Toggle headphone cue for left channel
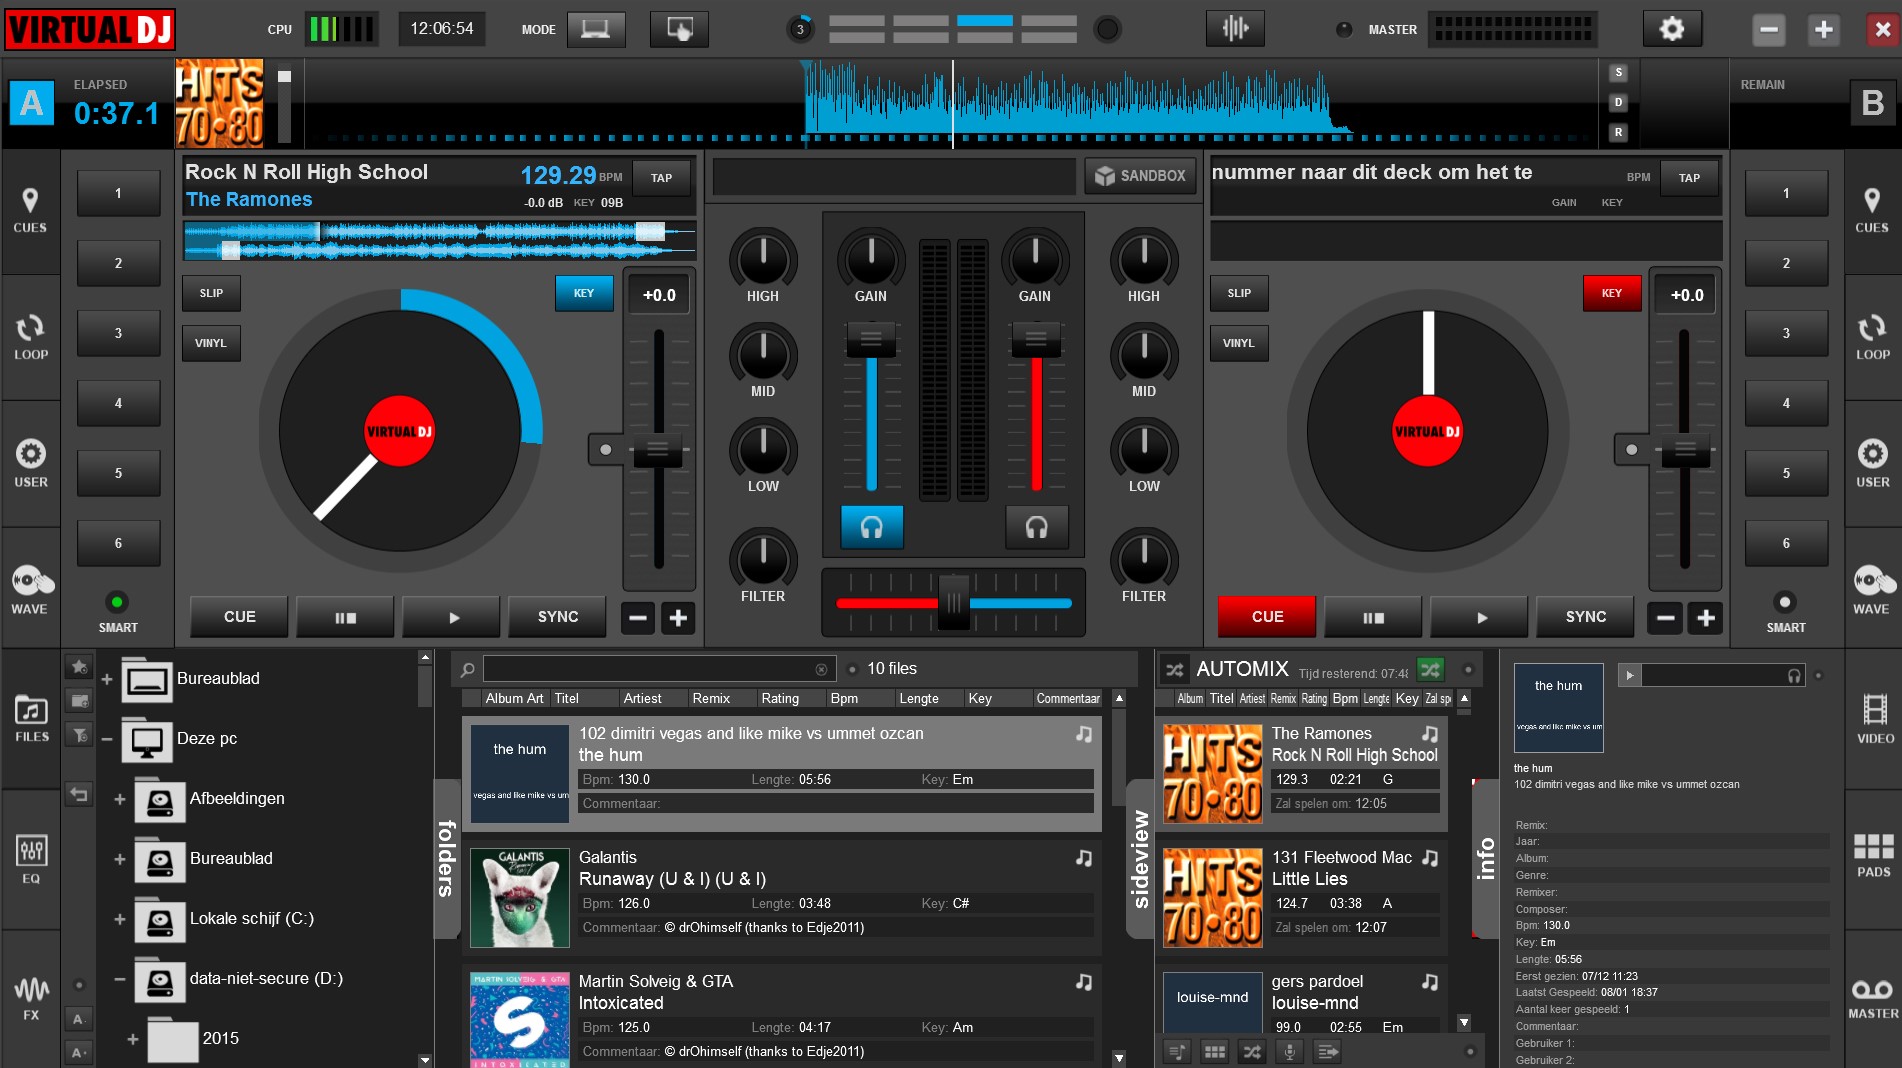The image size is (1902, 1068). [x=871, y=527]
